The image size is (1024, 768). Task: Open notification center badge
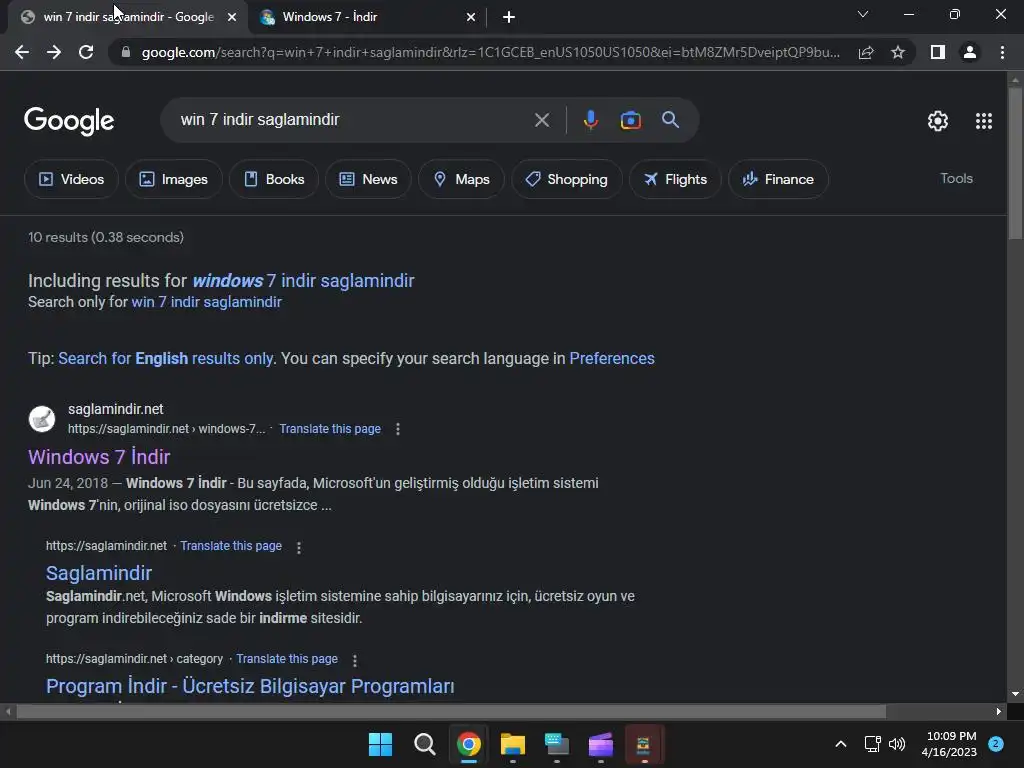[x=996, y=744]
